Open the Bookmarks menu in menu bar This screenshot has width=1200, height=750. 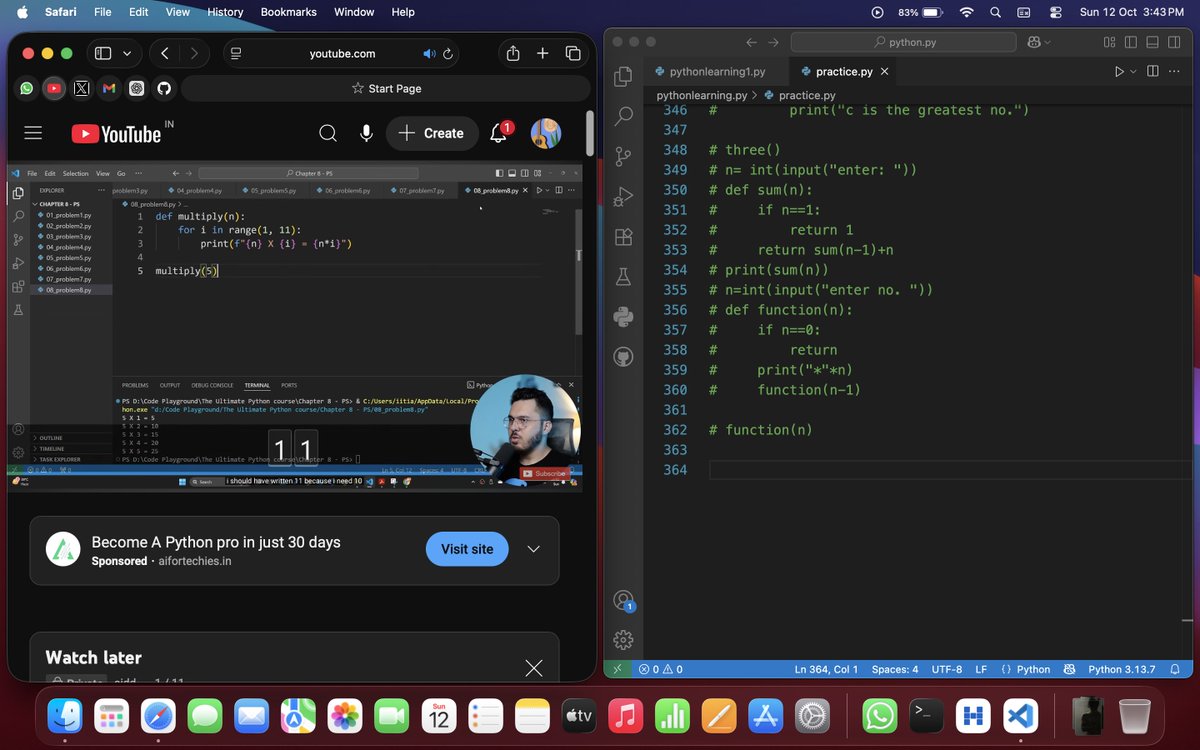tap(288, 12)
